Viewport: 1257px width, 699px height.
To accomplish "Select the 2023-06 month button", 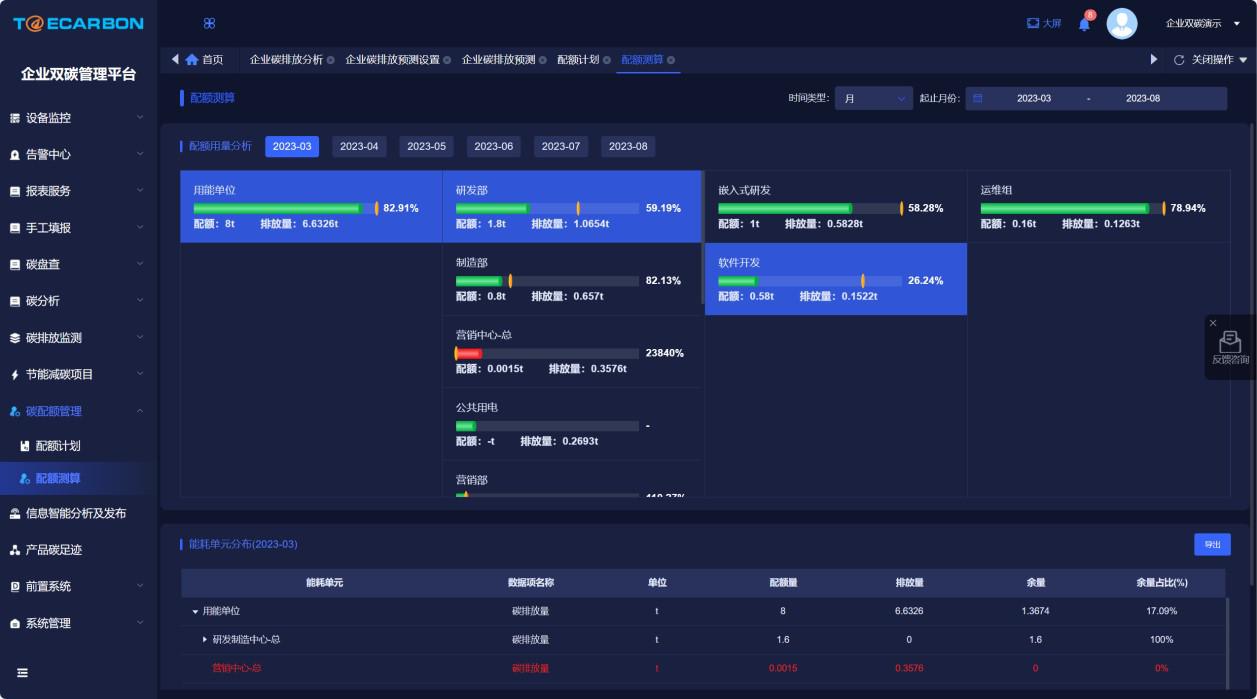I will coord(493,146).
